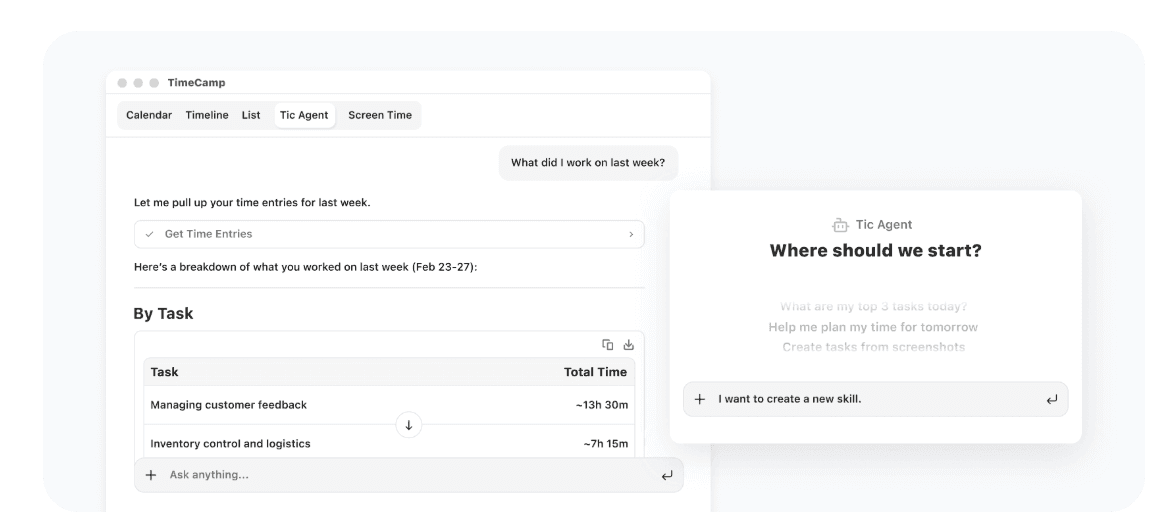Click the scroll-down arrow circle button

(x=409, y=425)
